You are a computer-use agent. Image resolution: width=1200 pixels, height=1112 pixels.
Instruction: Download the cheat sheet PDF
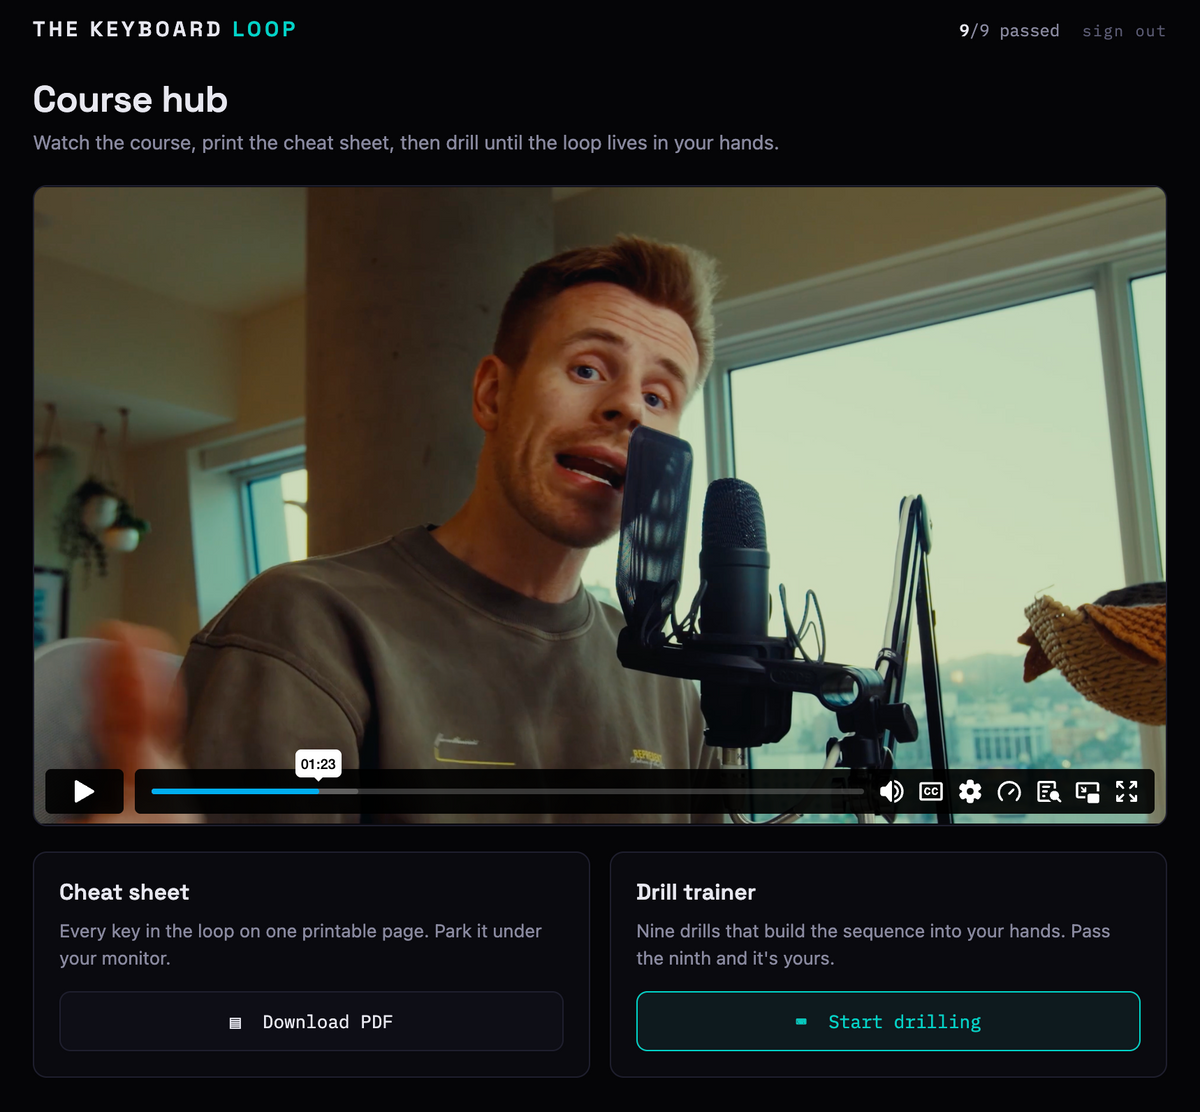pyautogui.click(x=311, y=1021)
